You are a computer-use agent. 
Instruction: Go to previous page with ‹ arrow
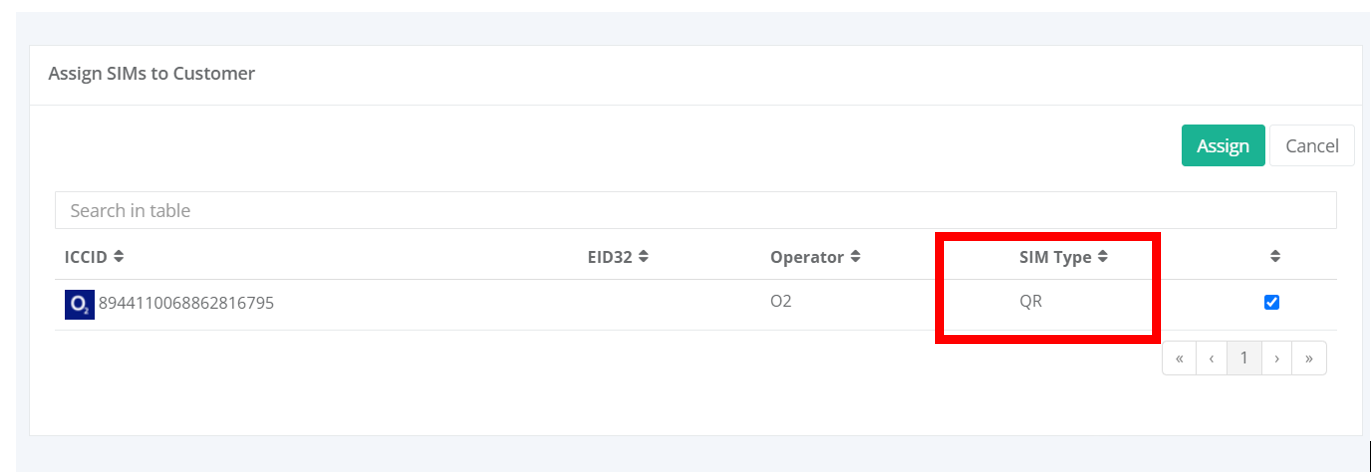click(x=1211, y=358)
